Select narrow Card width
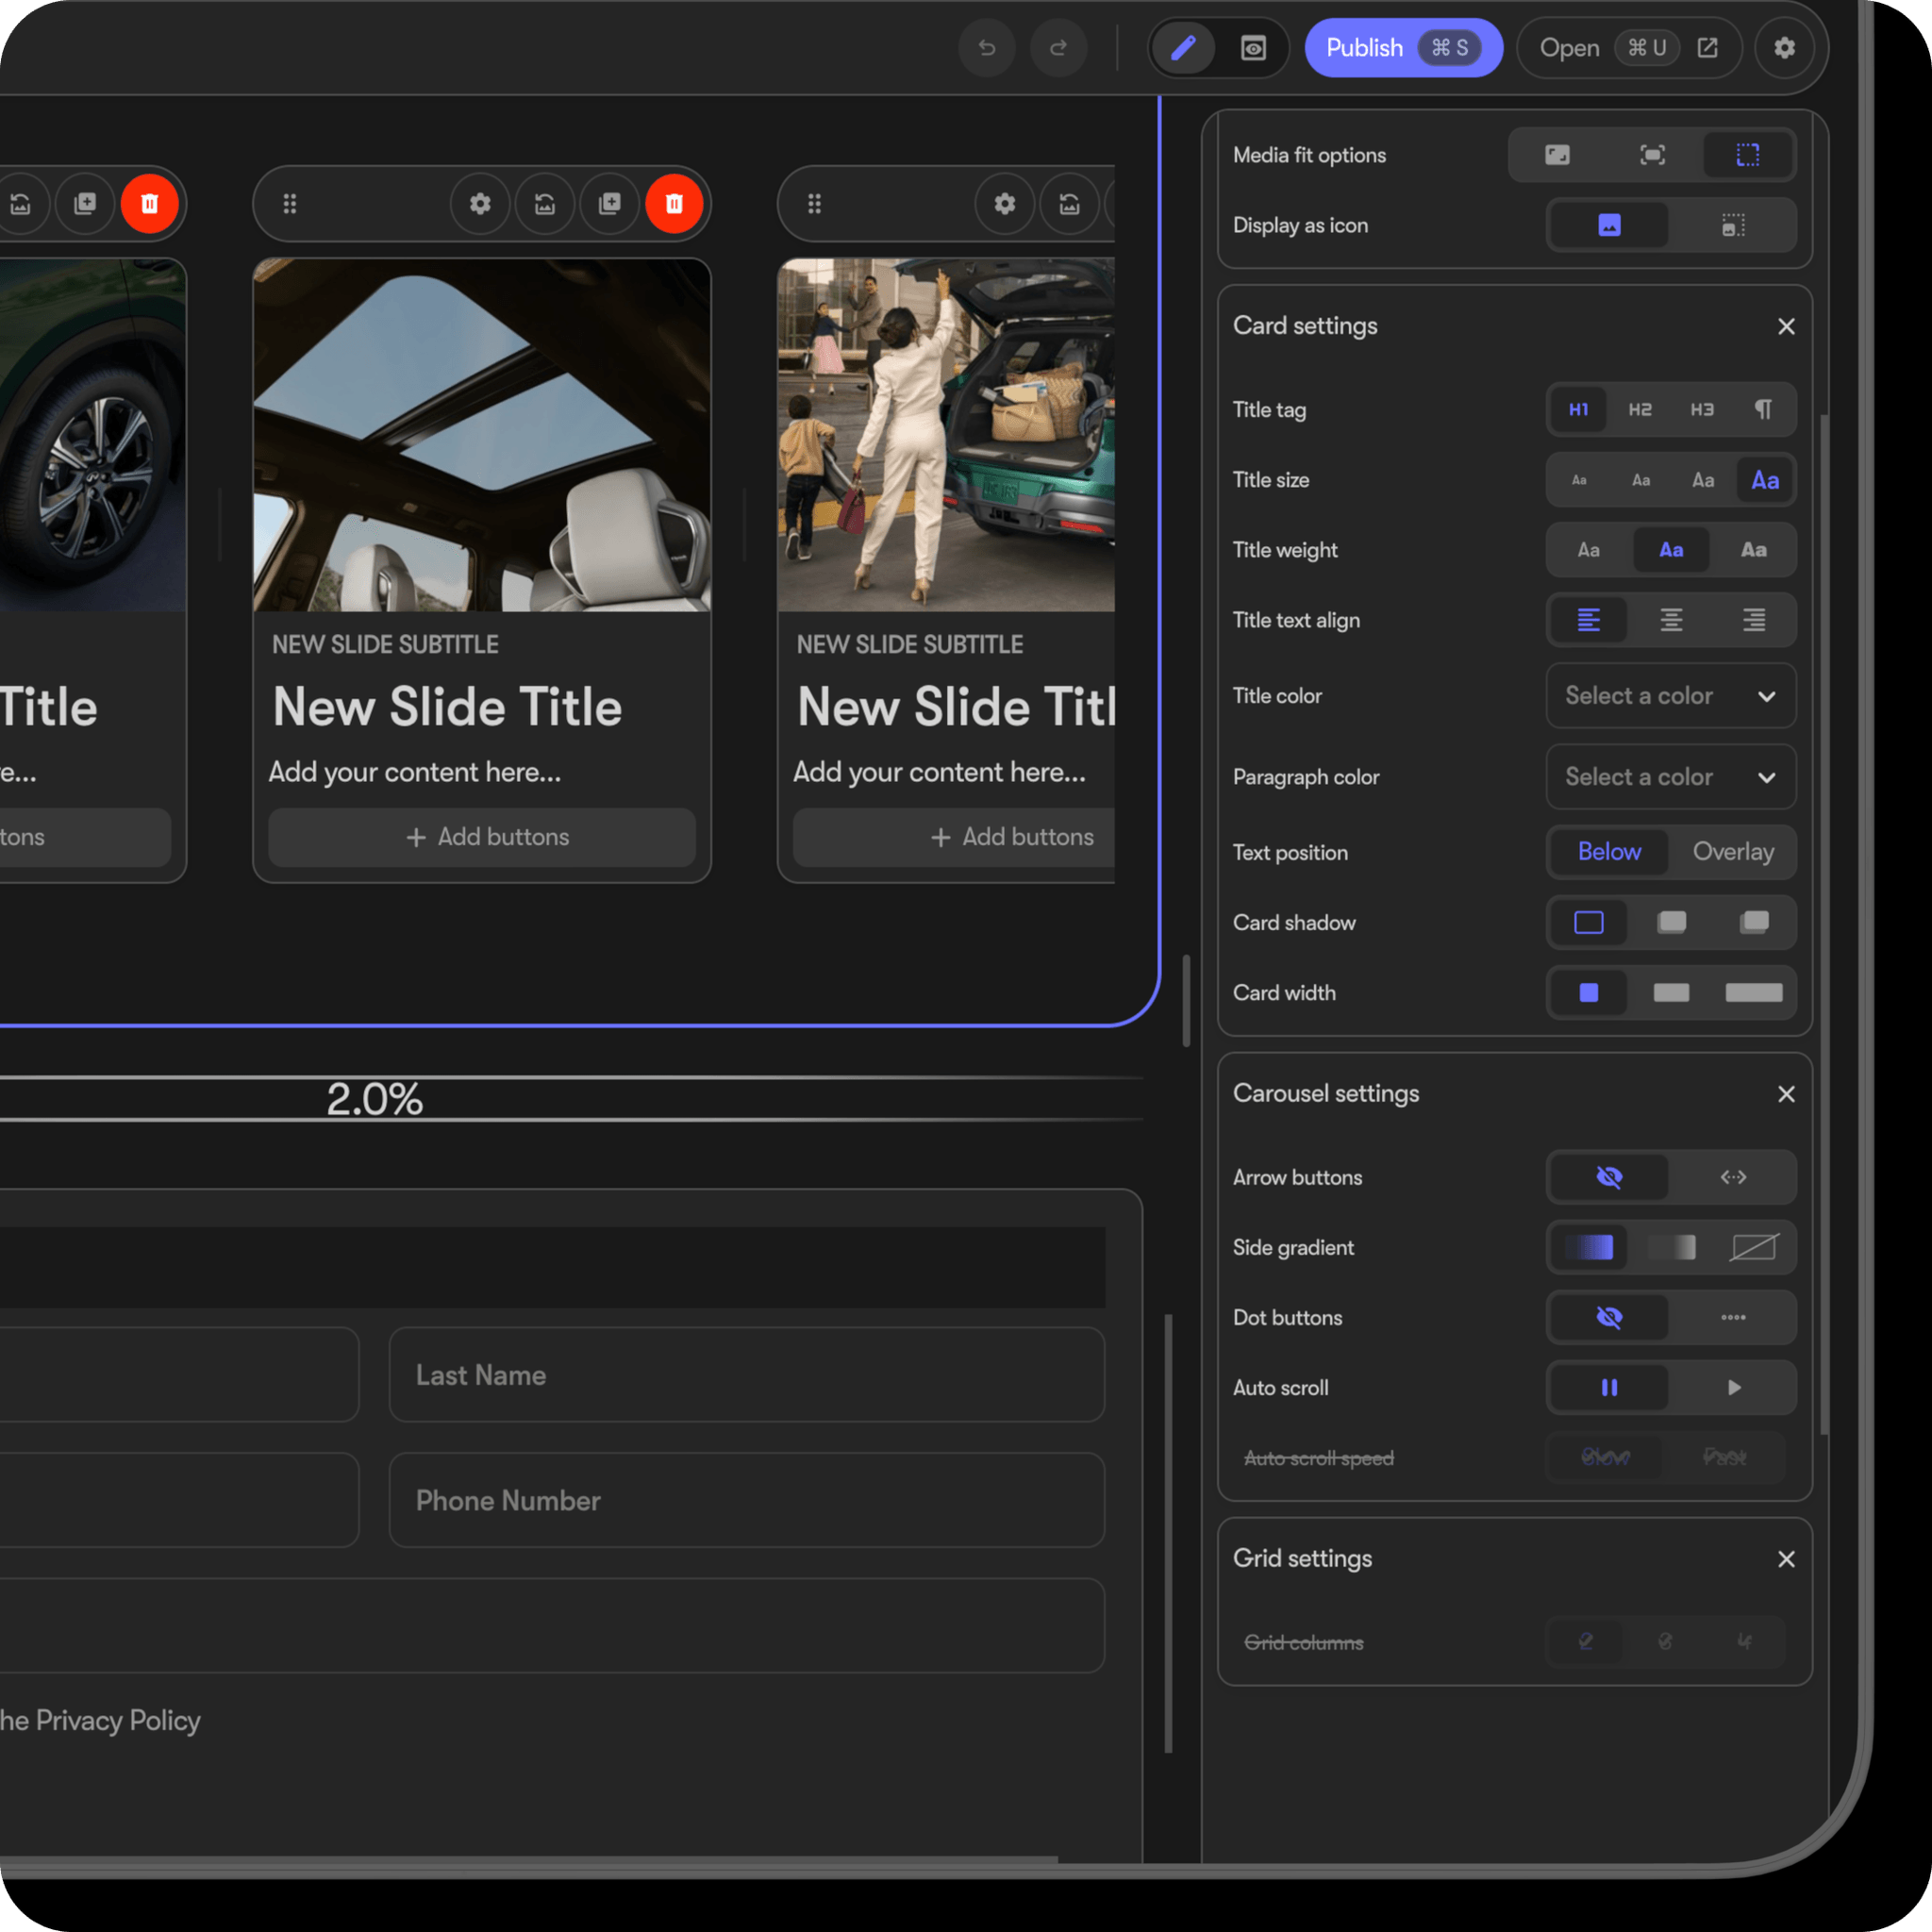This screenshot has height=1932, width=1932. [1588, 993]
